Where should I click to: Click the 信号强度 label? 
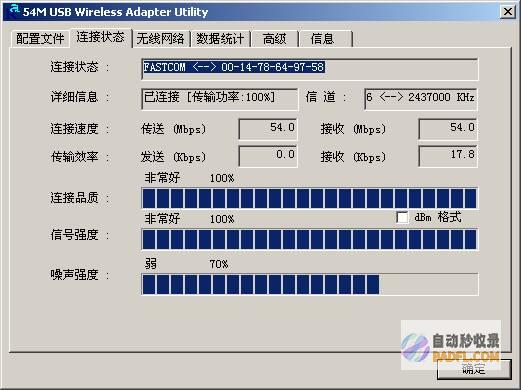79,235
